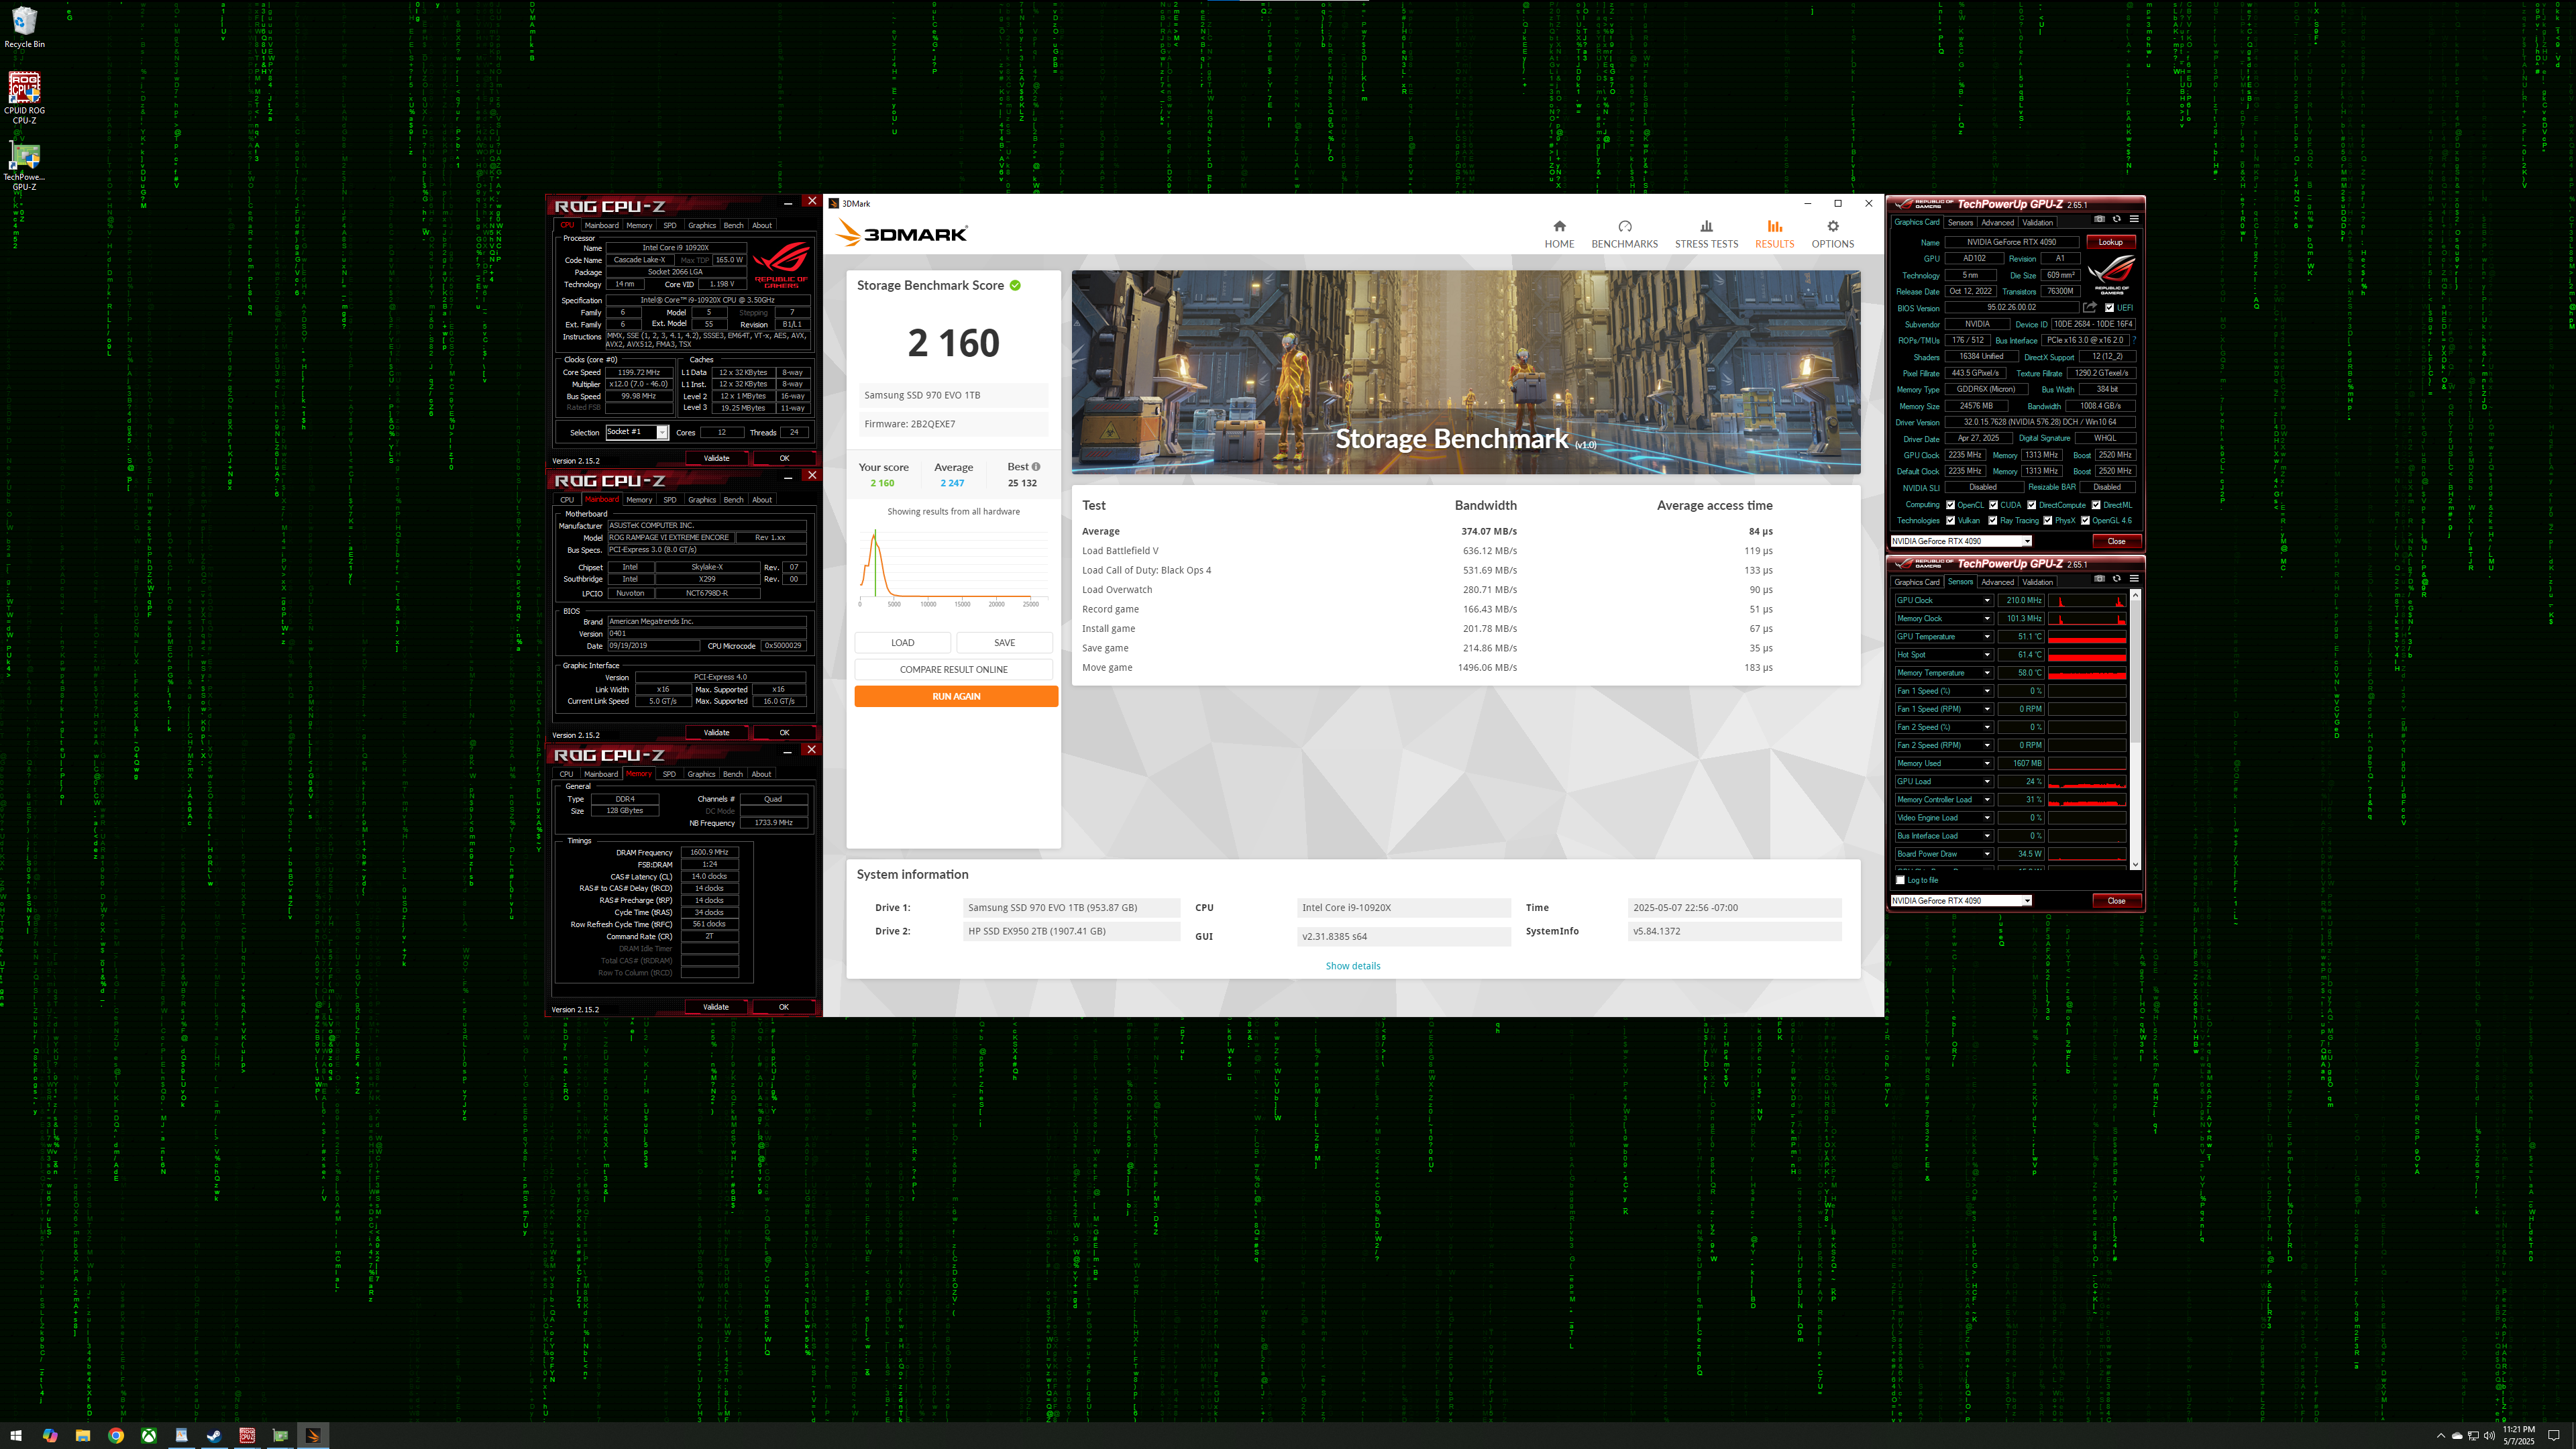This screenshot has width=2576, height=1449.
Task: Take screenshot with camera icon in GPU-Z Sensors window
Action: click(2099, 579)
